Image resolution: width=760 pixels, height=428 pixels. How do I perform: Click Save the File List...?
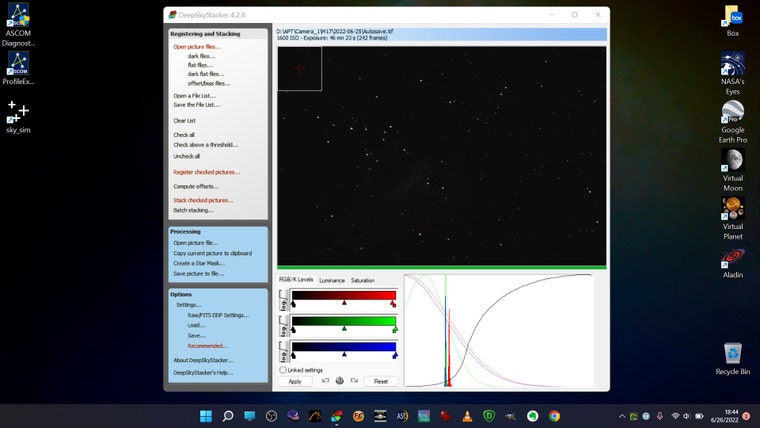196,105
